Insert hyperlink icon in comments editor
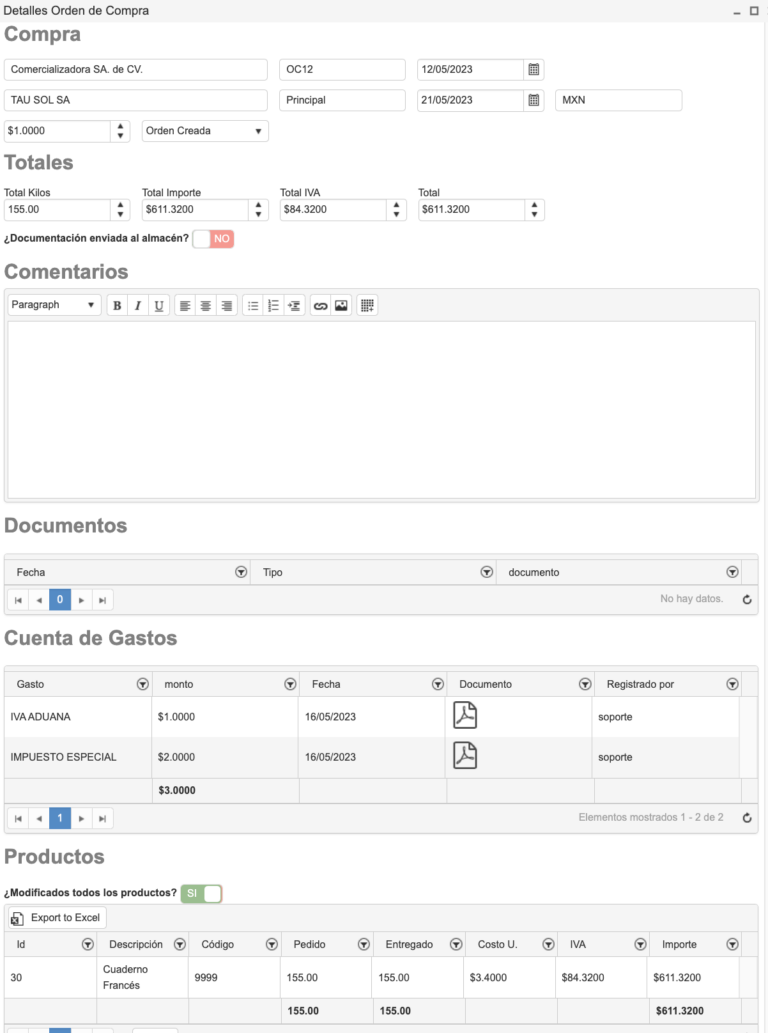Screen dimensions: 768x1033 point(320,305)
